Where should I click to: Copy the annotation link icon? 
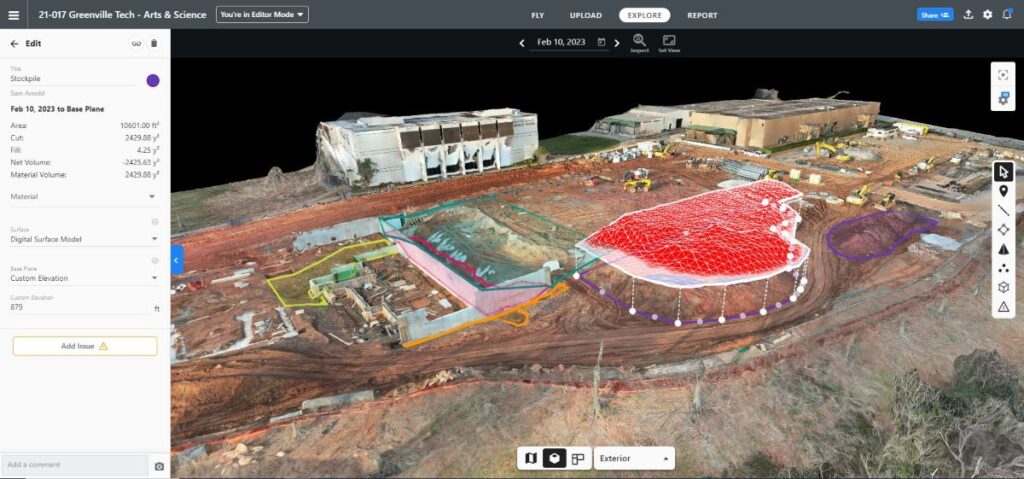click(136, 43)
